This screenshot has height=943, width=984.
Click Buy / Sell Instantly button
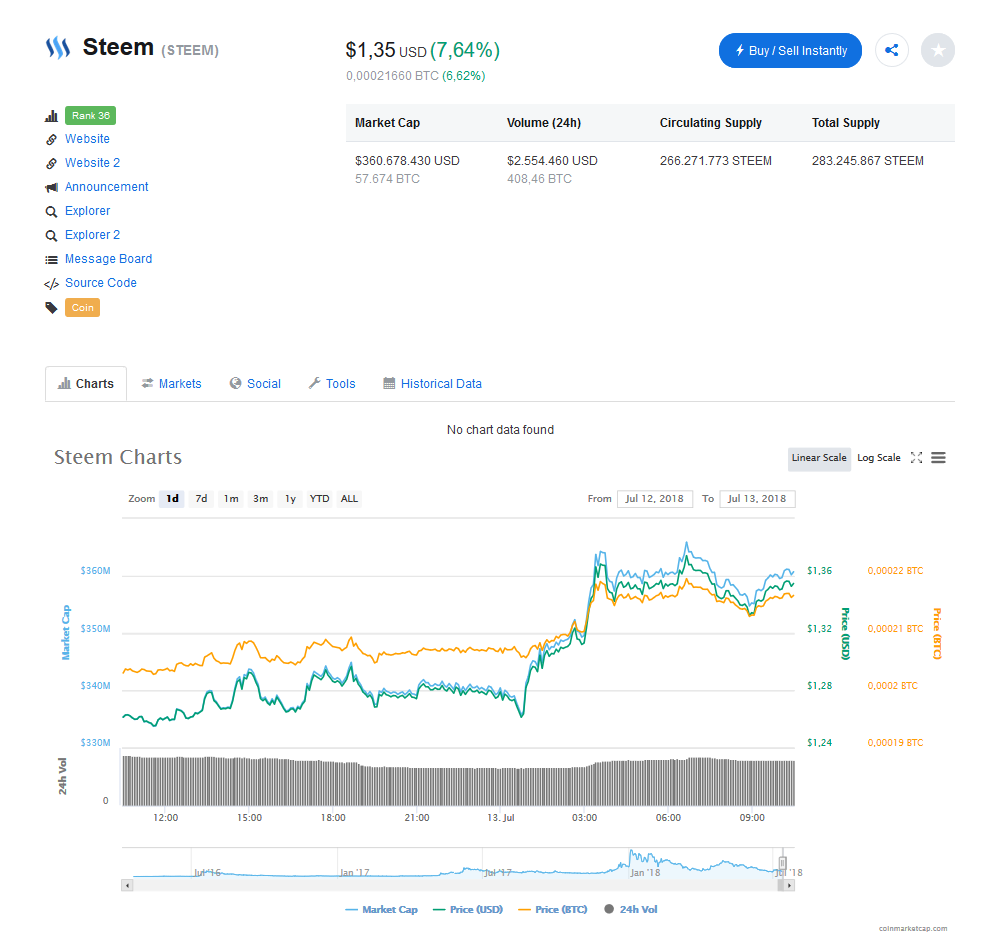pyautogui.click(x=790, y=50)
